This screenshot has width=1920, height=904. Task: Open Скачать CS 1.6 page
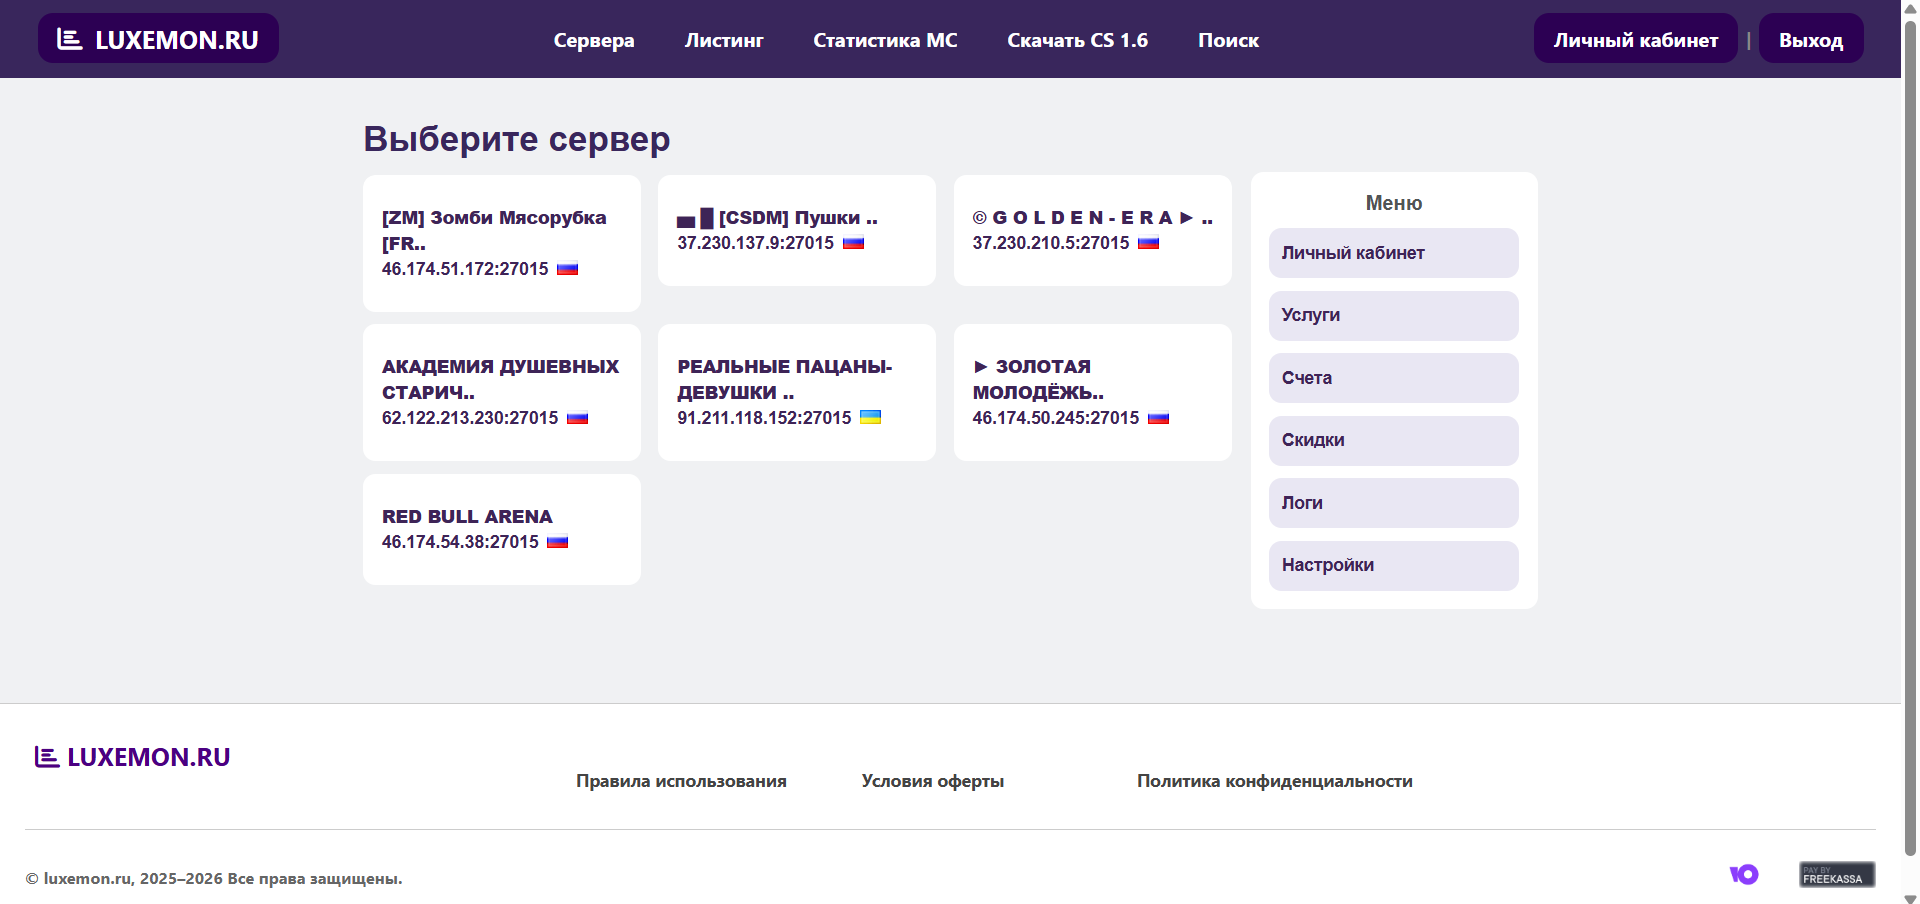point(1077,40)
